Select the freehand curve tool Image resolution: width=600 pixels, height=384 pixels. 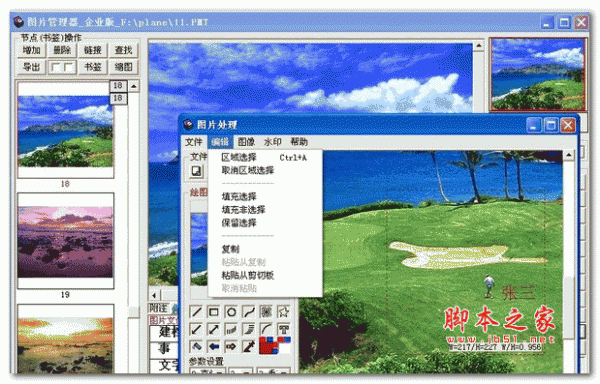[x=249, y=312]
